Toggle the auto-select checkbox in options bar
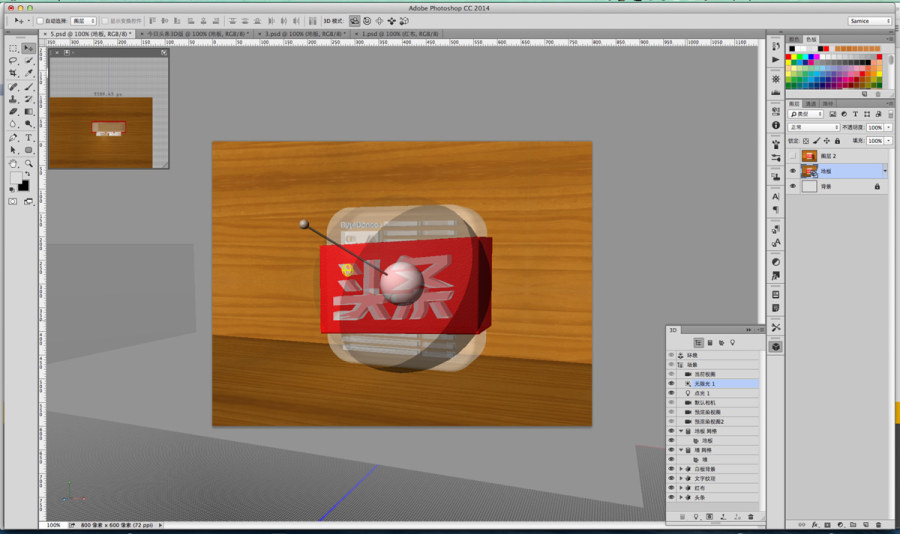The width and height of the screenshot is (900, 534). (40, 21)
